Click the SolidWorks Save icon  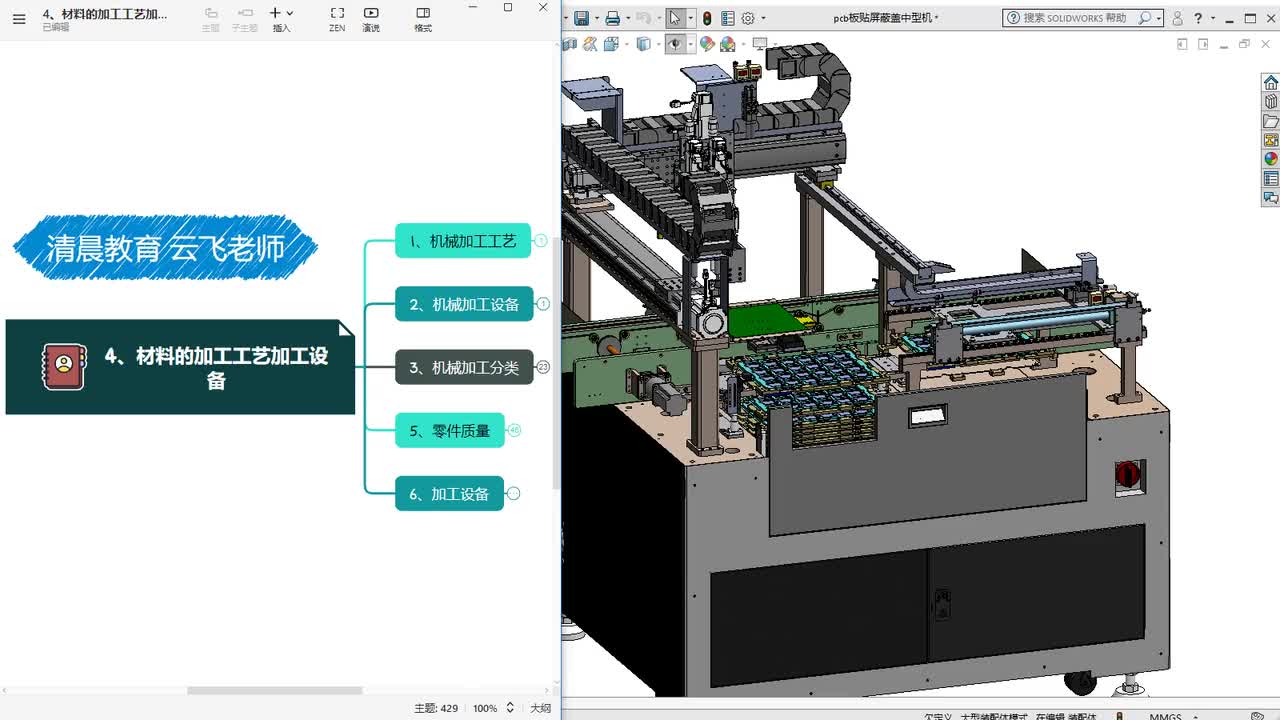(581, 18)
